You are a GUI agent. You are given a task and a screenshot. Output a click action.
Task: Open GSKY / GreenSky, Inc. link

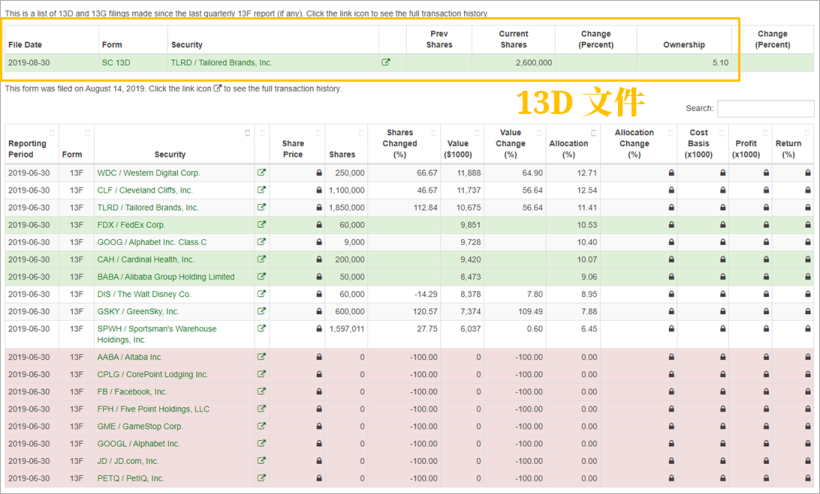[x=138, y=311]
